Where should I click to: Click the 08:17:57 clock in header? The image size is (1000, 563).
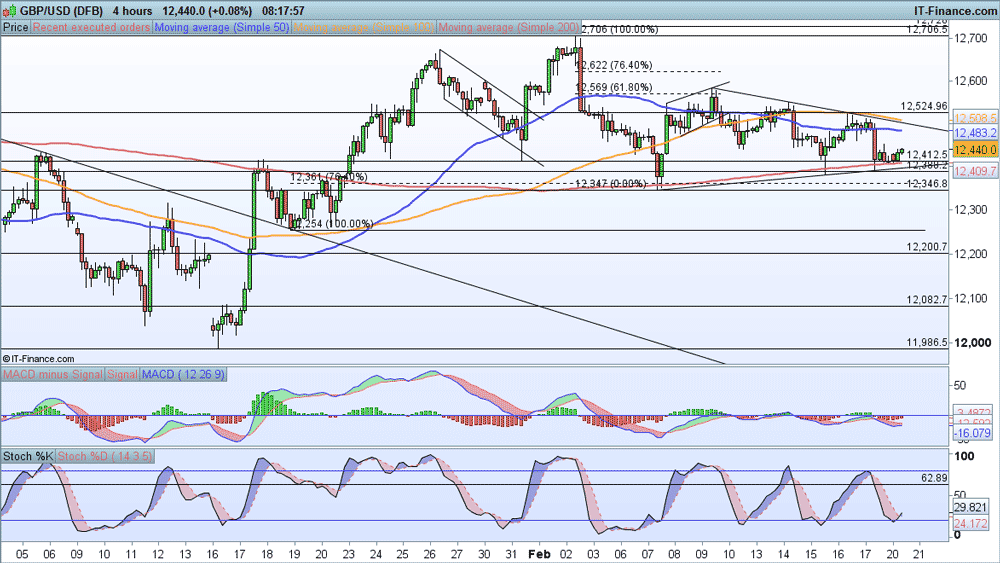pos(283,11)
